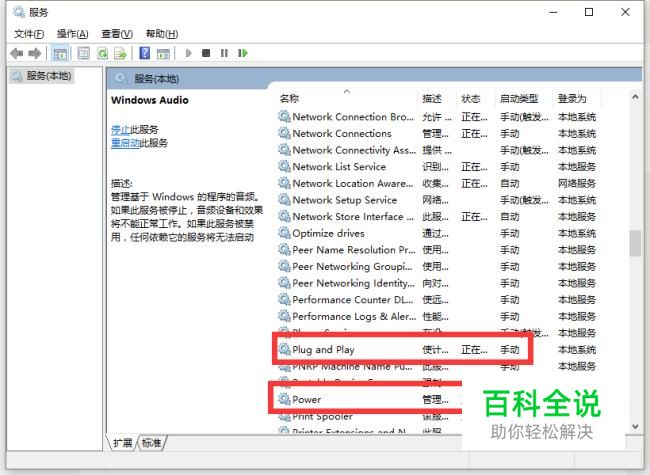Image resolution: width=650 pixels, height=475 pixels.
Task: Restart the service with restart icon
Action: point(243,53)
